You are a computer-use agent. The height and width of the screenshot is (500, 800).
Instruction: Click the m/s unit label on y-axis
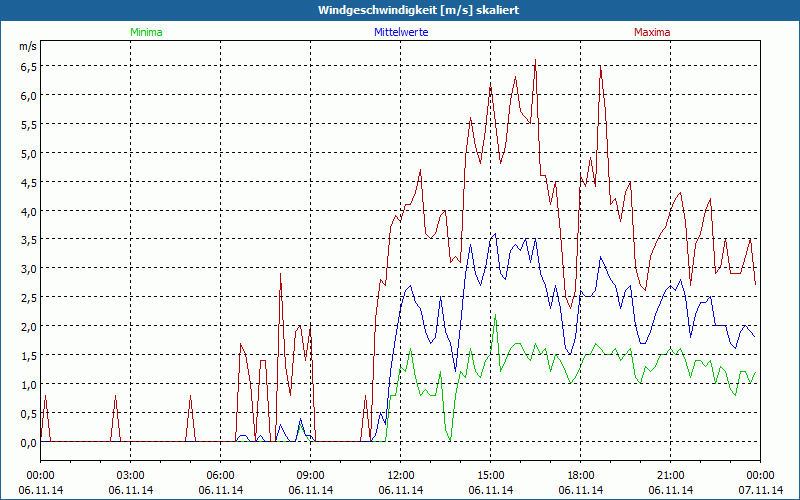coord(28,46)
